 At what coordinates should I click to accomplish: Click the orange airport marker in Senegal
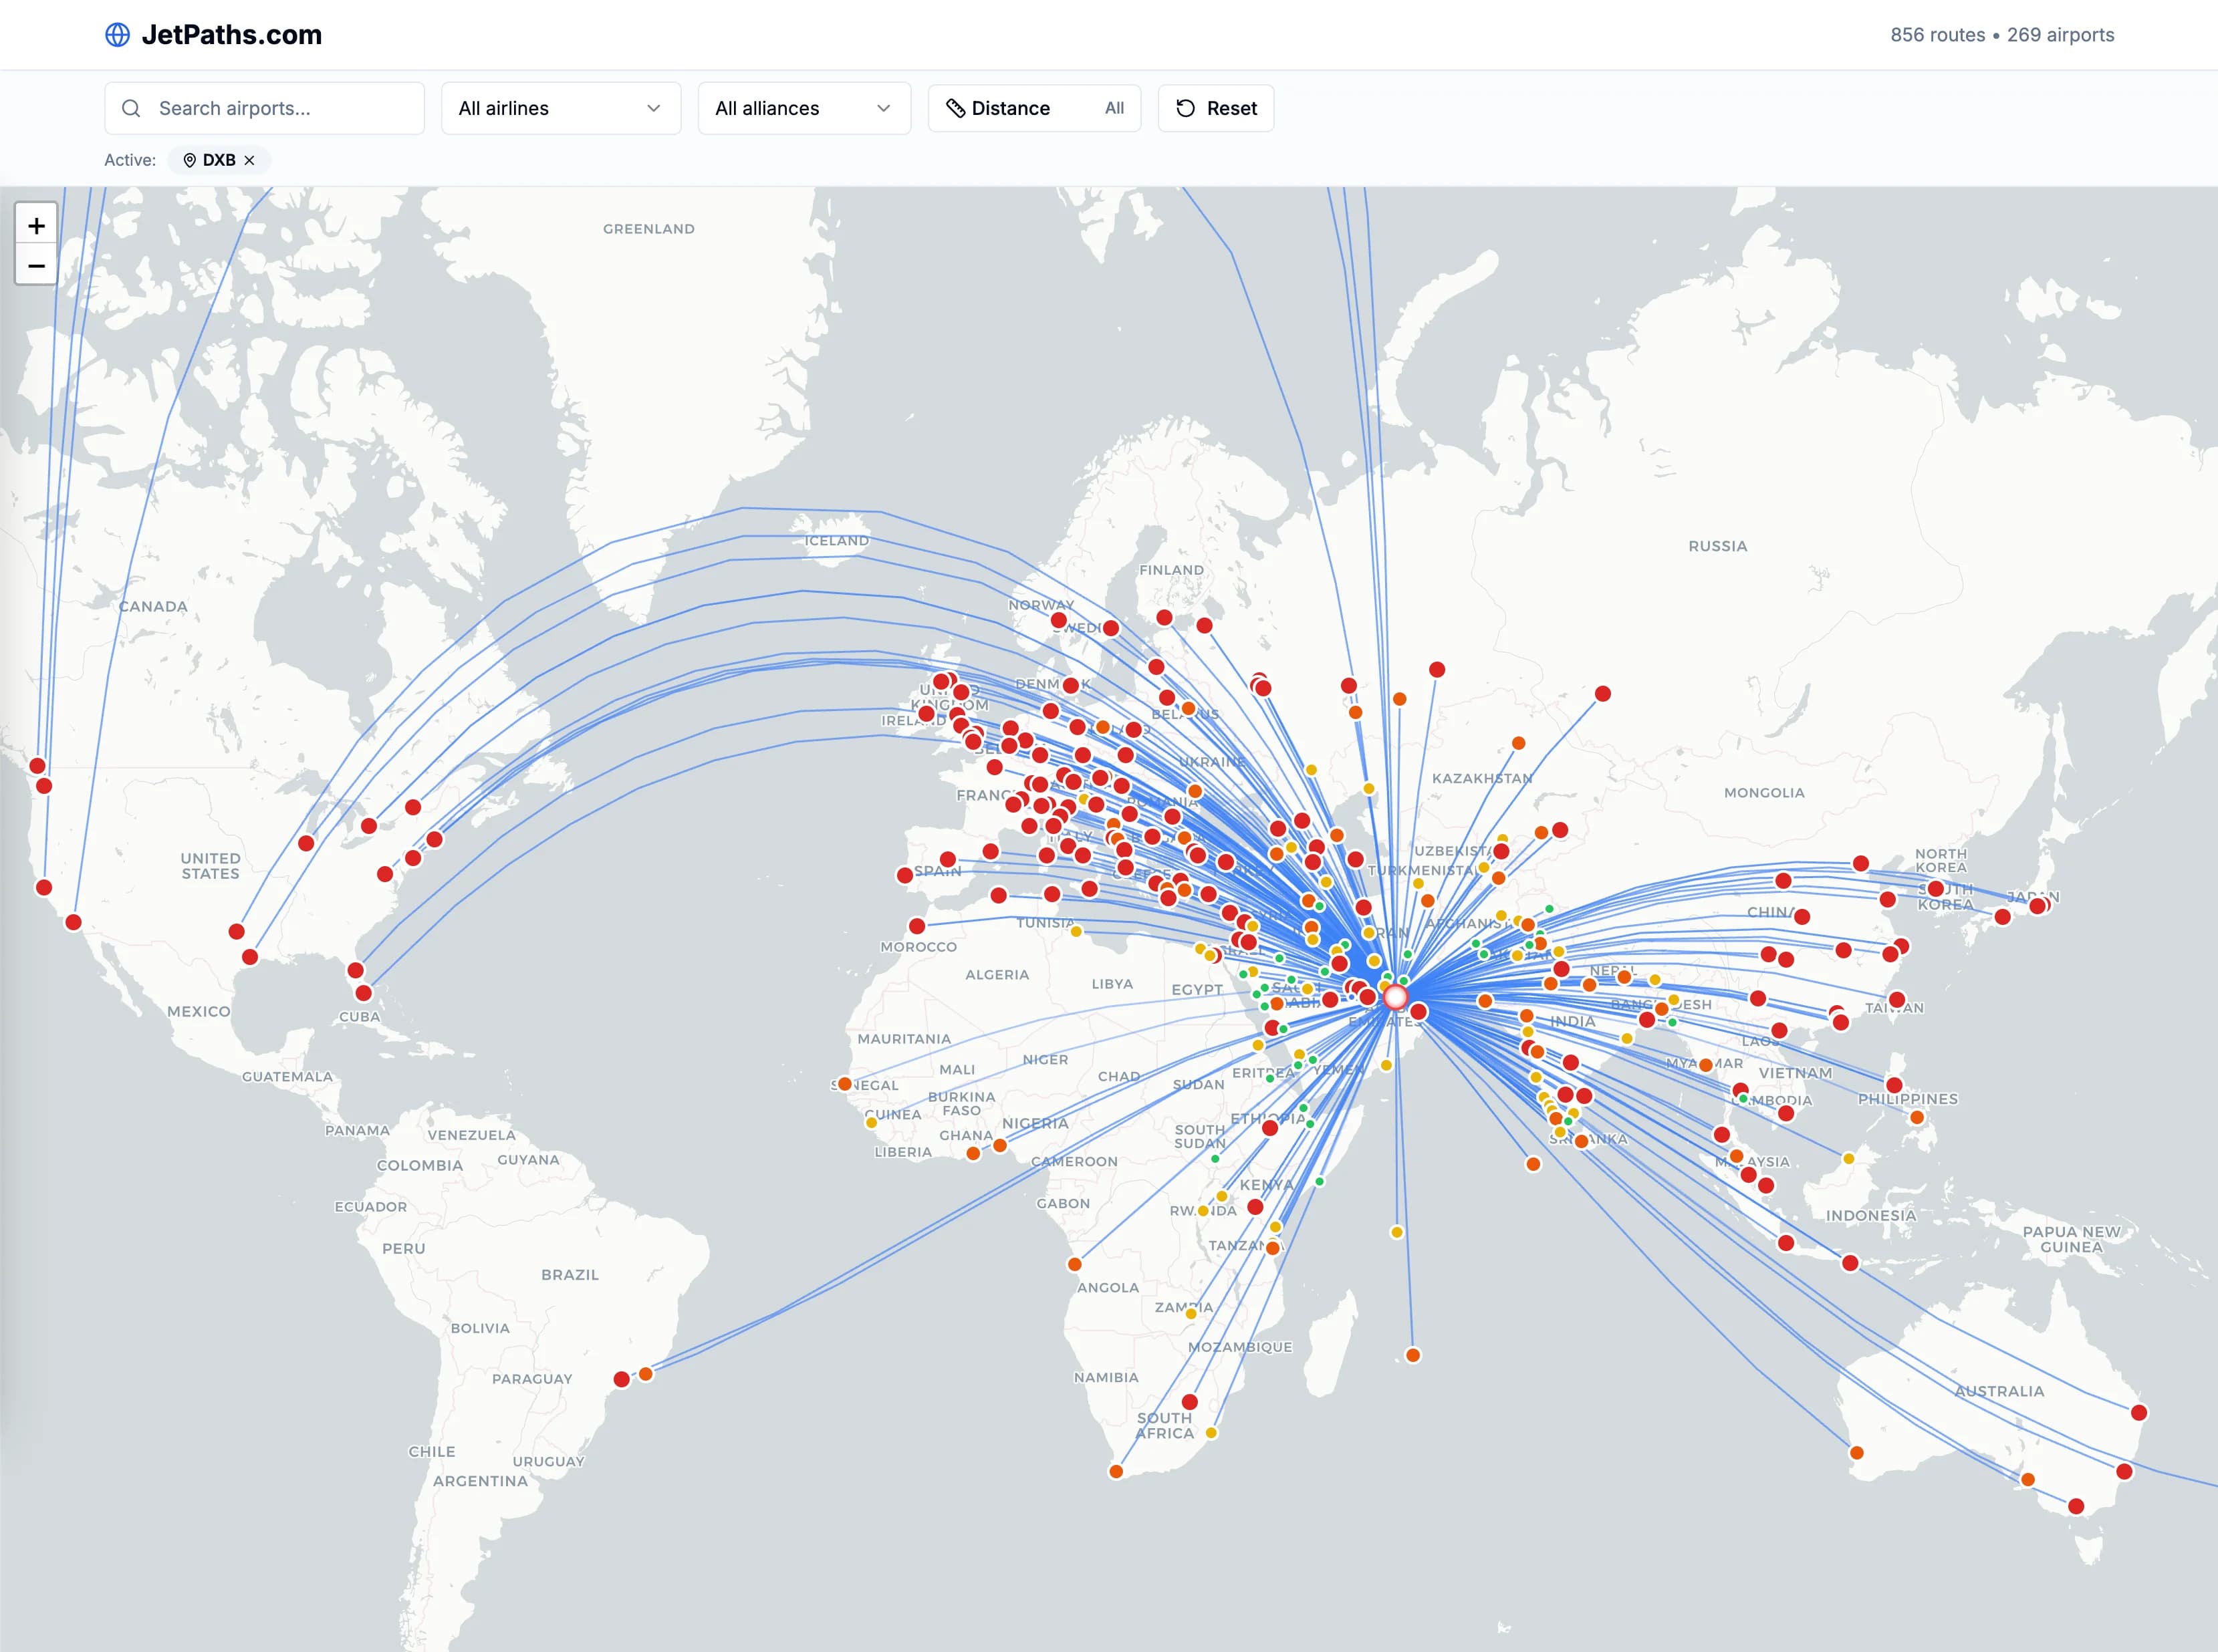pos(844,1084)
